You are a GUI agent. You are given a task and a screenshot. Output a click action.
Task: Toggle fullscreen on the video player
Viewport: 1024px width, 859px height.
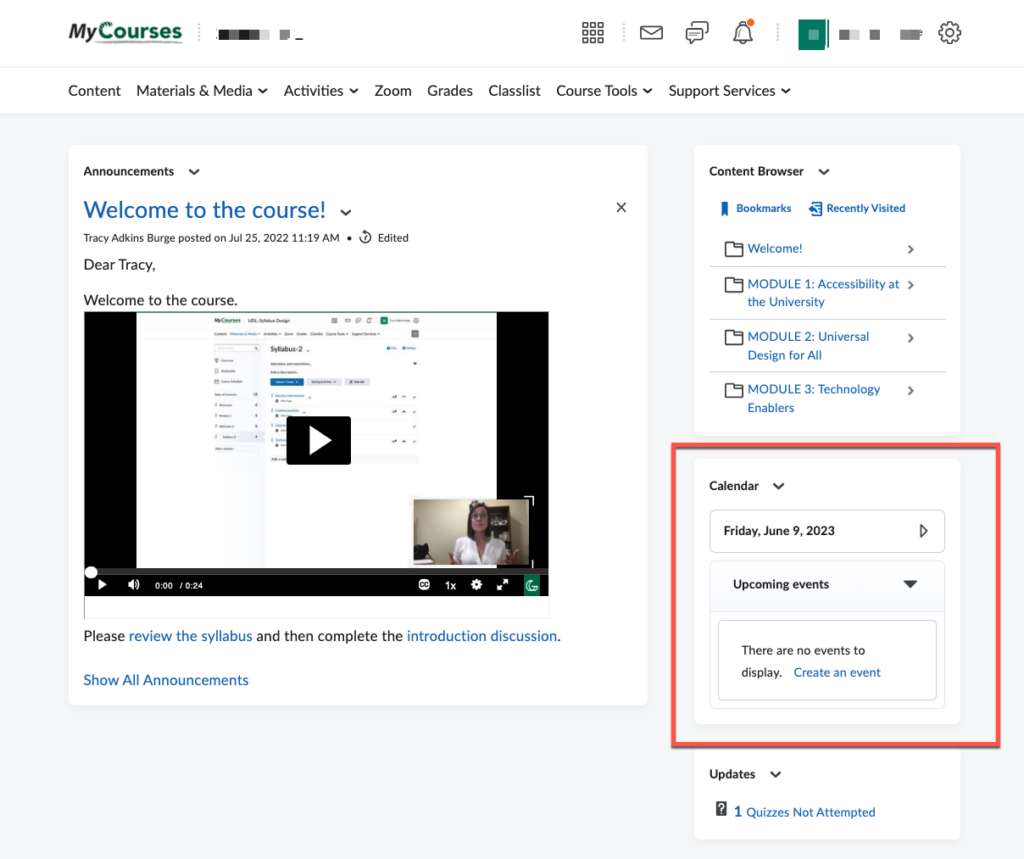[x=503, y=585]
